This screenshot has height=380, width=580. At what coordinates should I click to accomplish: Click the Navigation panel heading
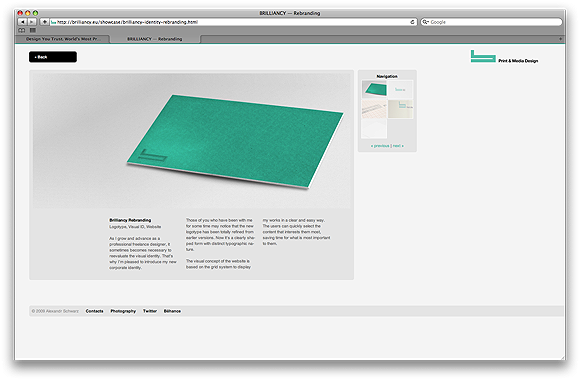coord(387,76)
